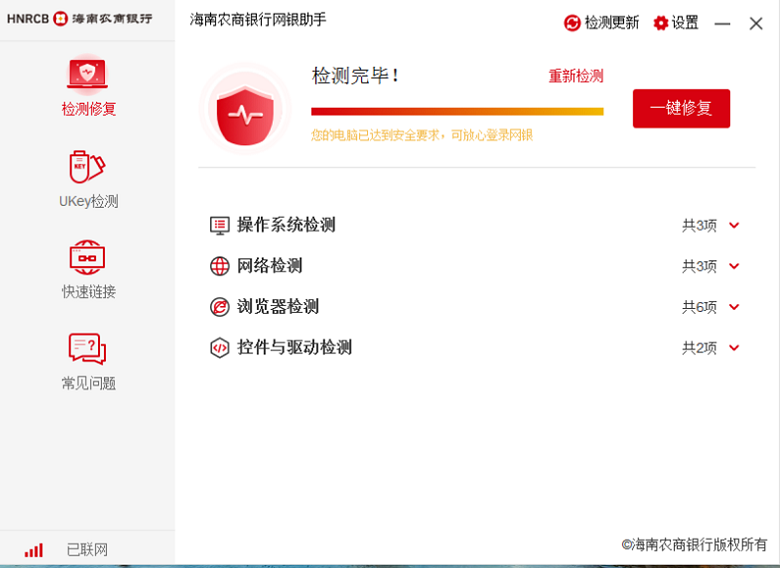Click the 检测更新 text label
This screenshot has width=780, height=568.
(611, 23)
